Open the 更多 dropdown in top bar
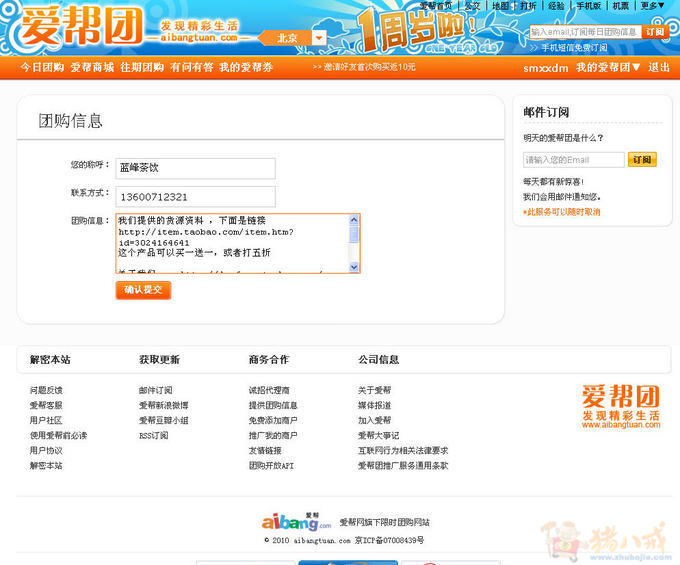 (x=653, y=6)
